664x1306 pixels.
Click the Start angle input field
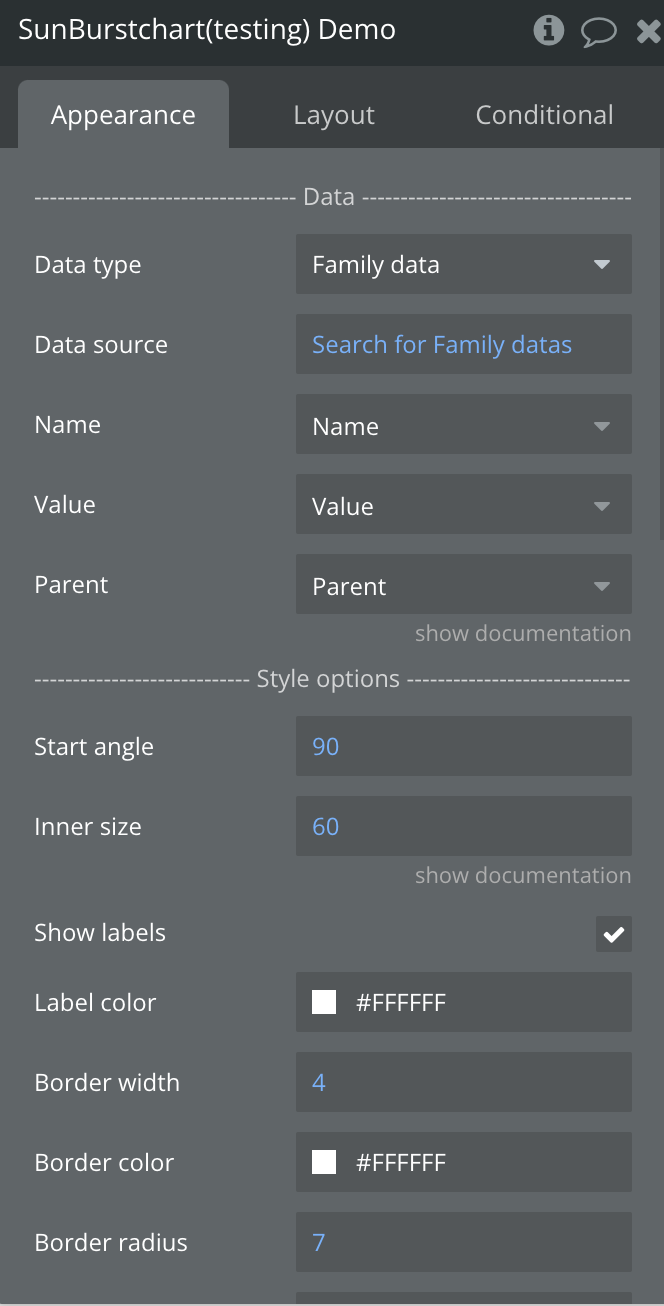[x=463, y=746]
